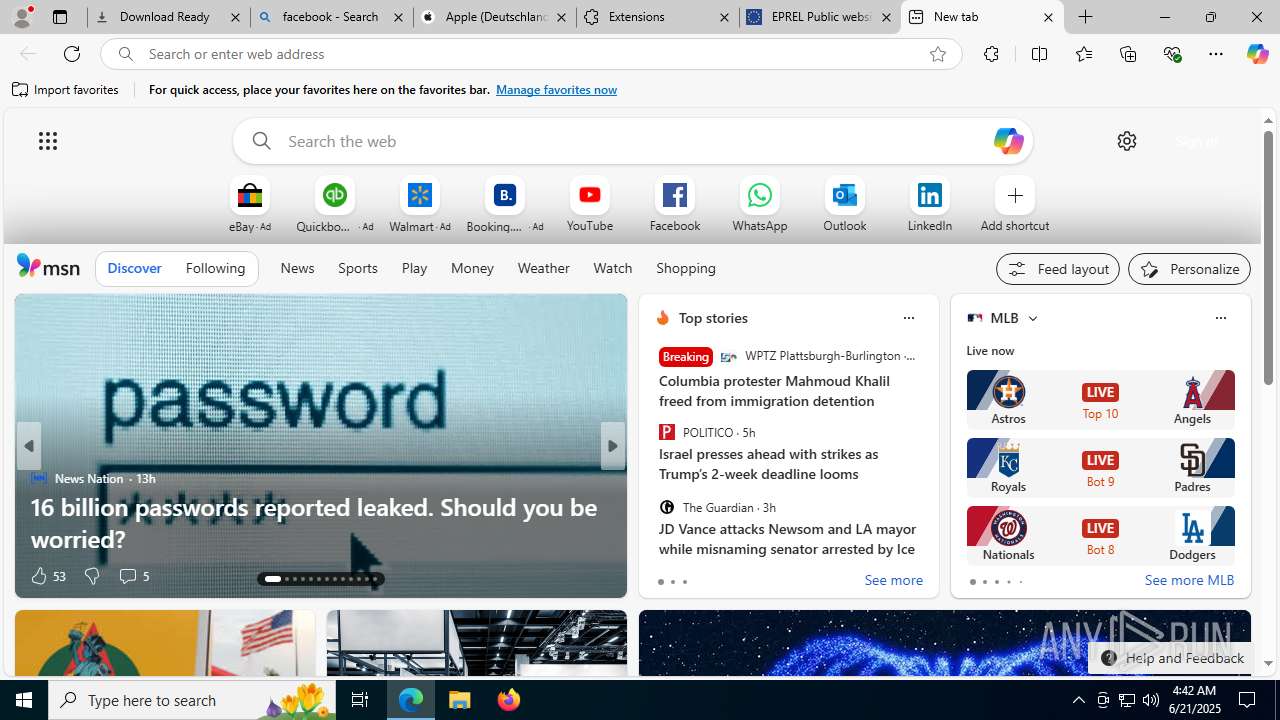Open Top stories more options menu
Screen dimensions: 1280x720
[x=908, y=318]
